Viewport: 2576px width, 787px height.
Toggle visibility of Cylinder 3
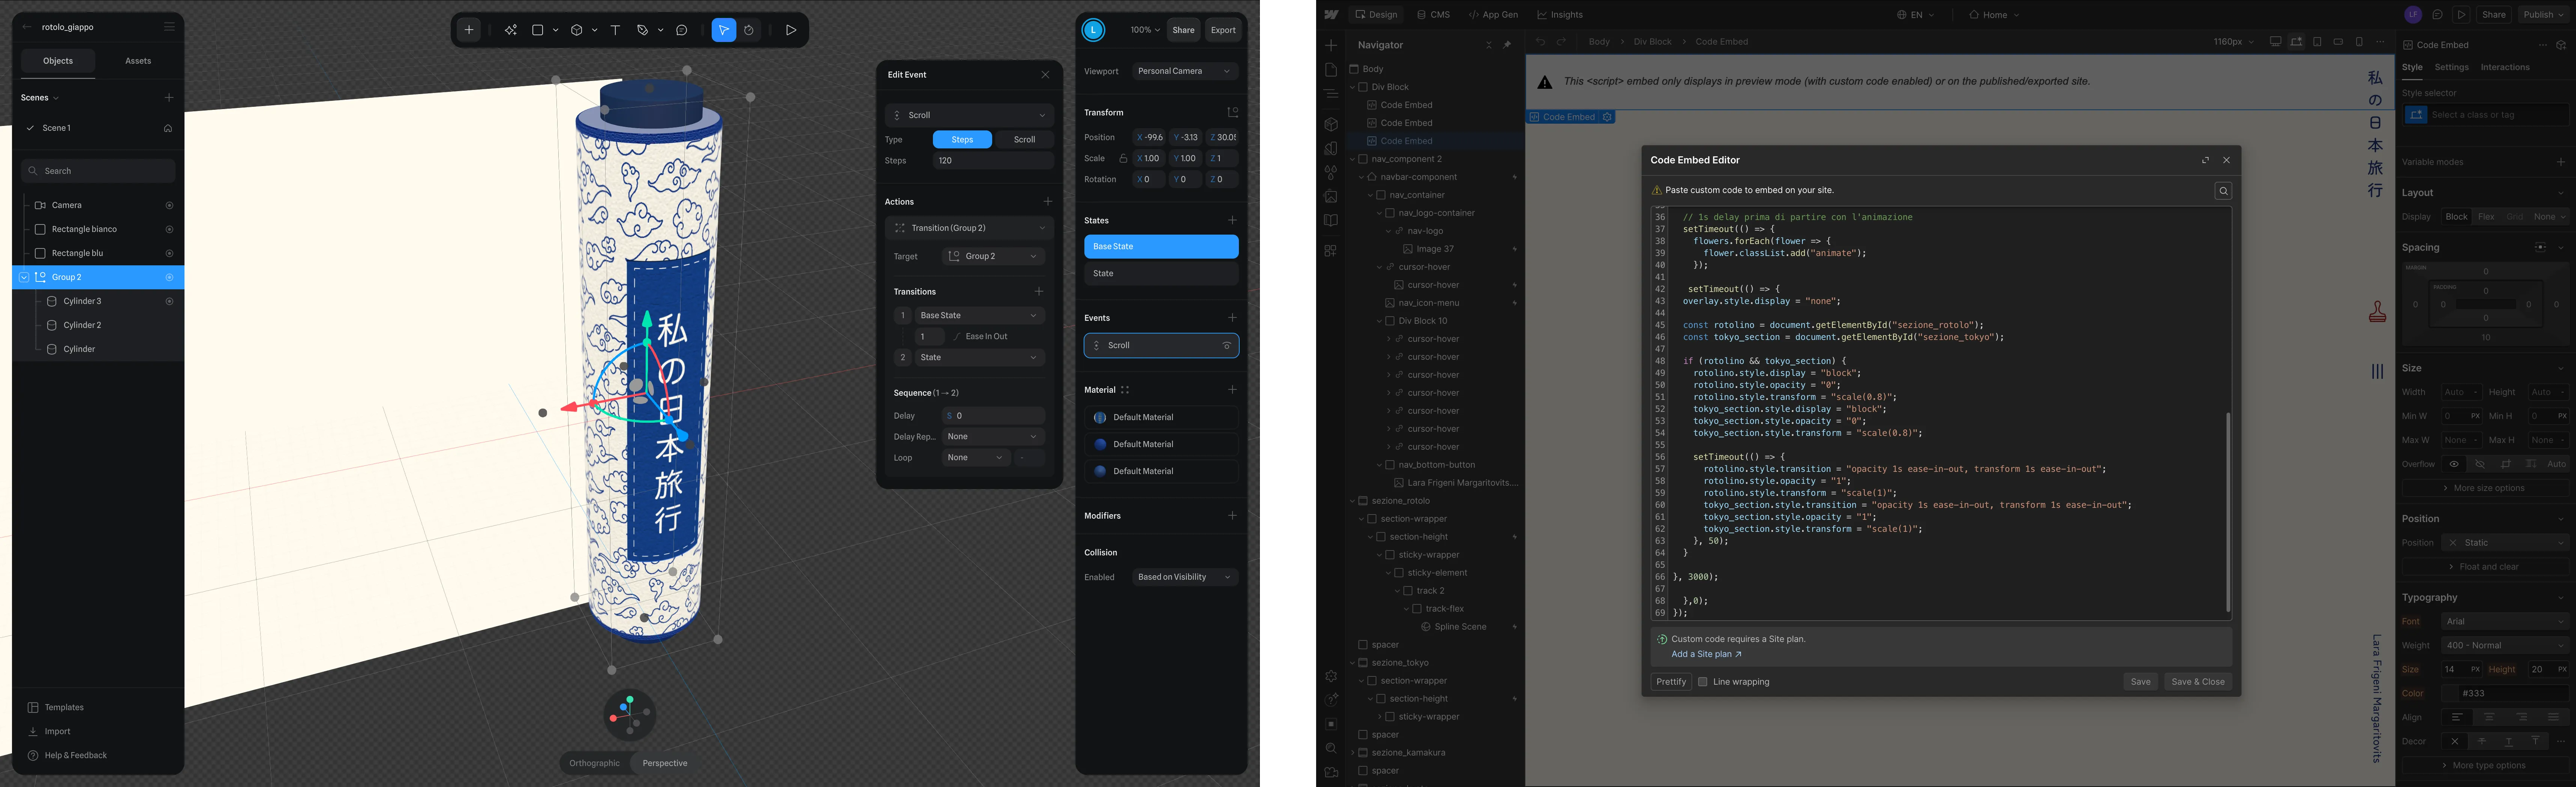(169, 301)
